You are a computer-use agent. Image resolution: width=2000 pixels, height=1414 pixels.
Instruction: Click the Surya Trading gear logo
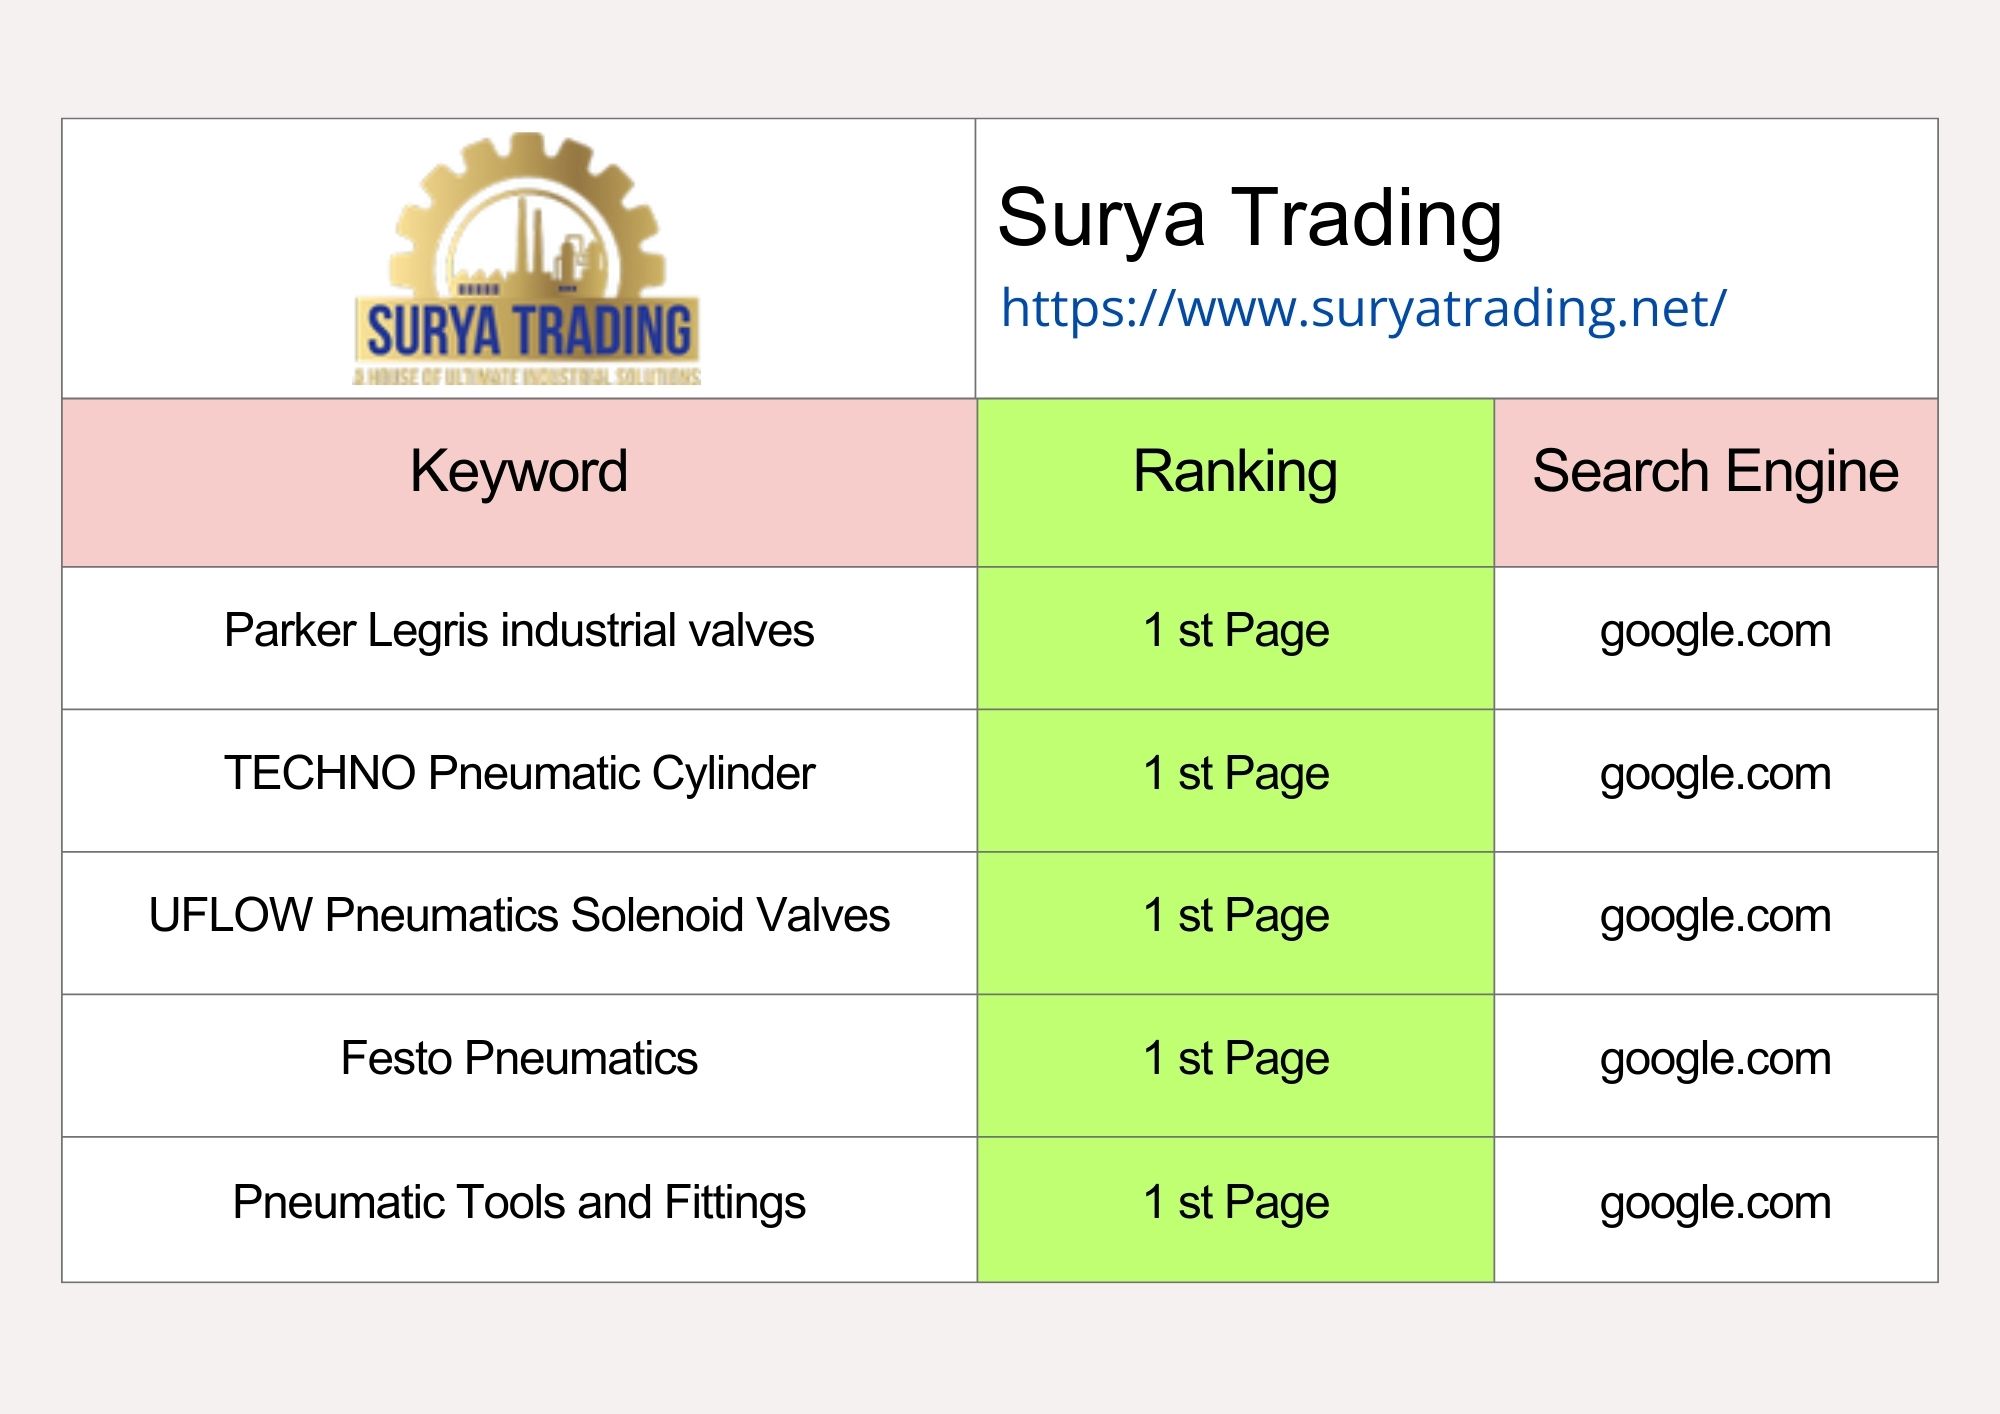pyautogui.click(x=527, y=259)
